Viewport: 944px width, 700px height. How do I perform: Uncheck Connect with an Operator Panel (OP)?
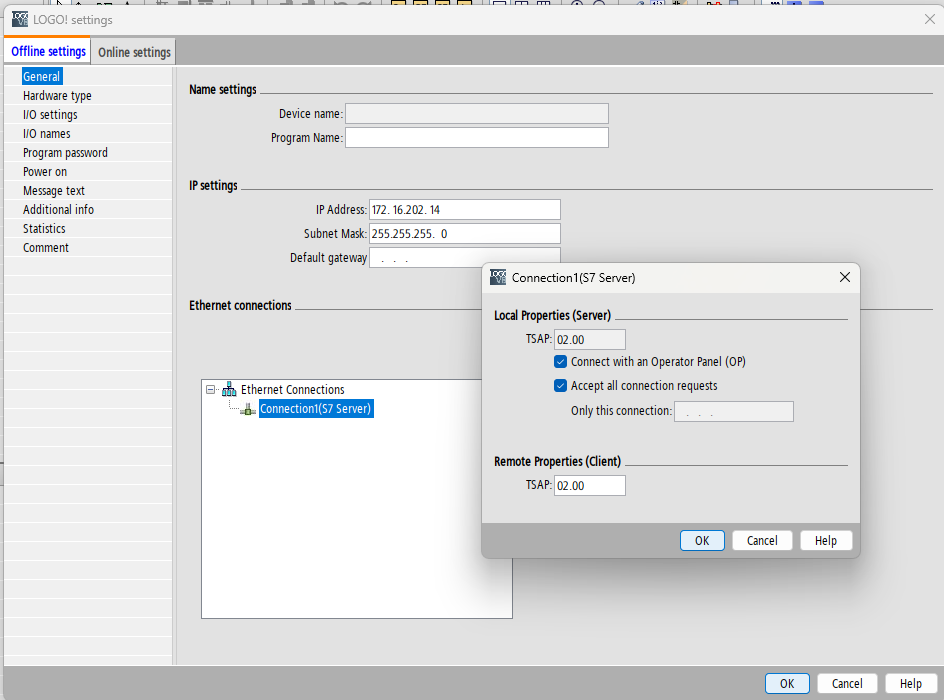tap(560, 362)
